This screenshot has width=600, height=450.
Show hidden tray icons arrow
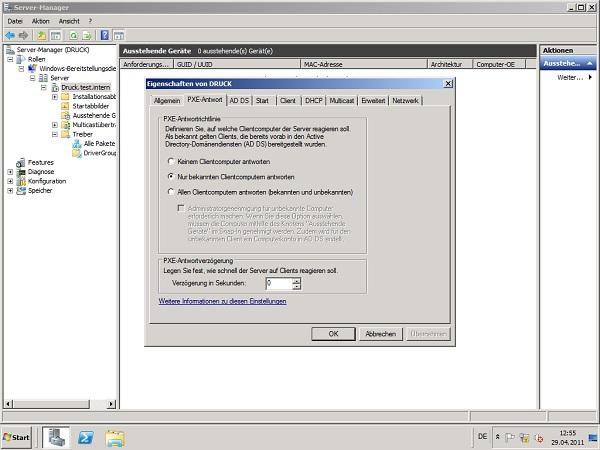pyautogui.click(x=497, y=437)
